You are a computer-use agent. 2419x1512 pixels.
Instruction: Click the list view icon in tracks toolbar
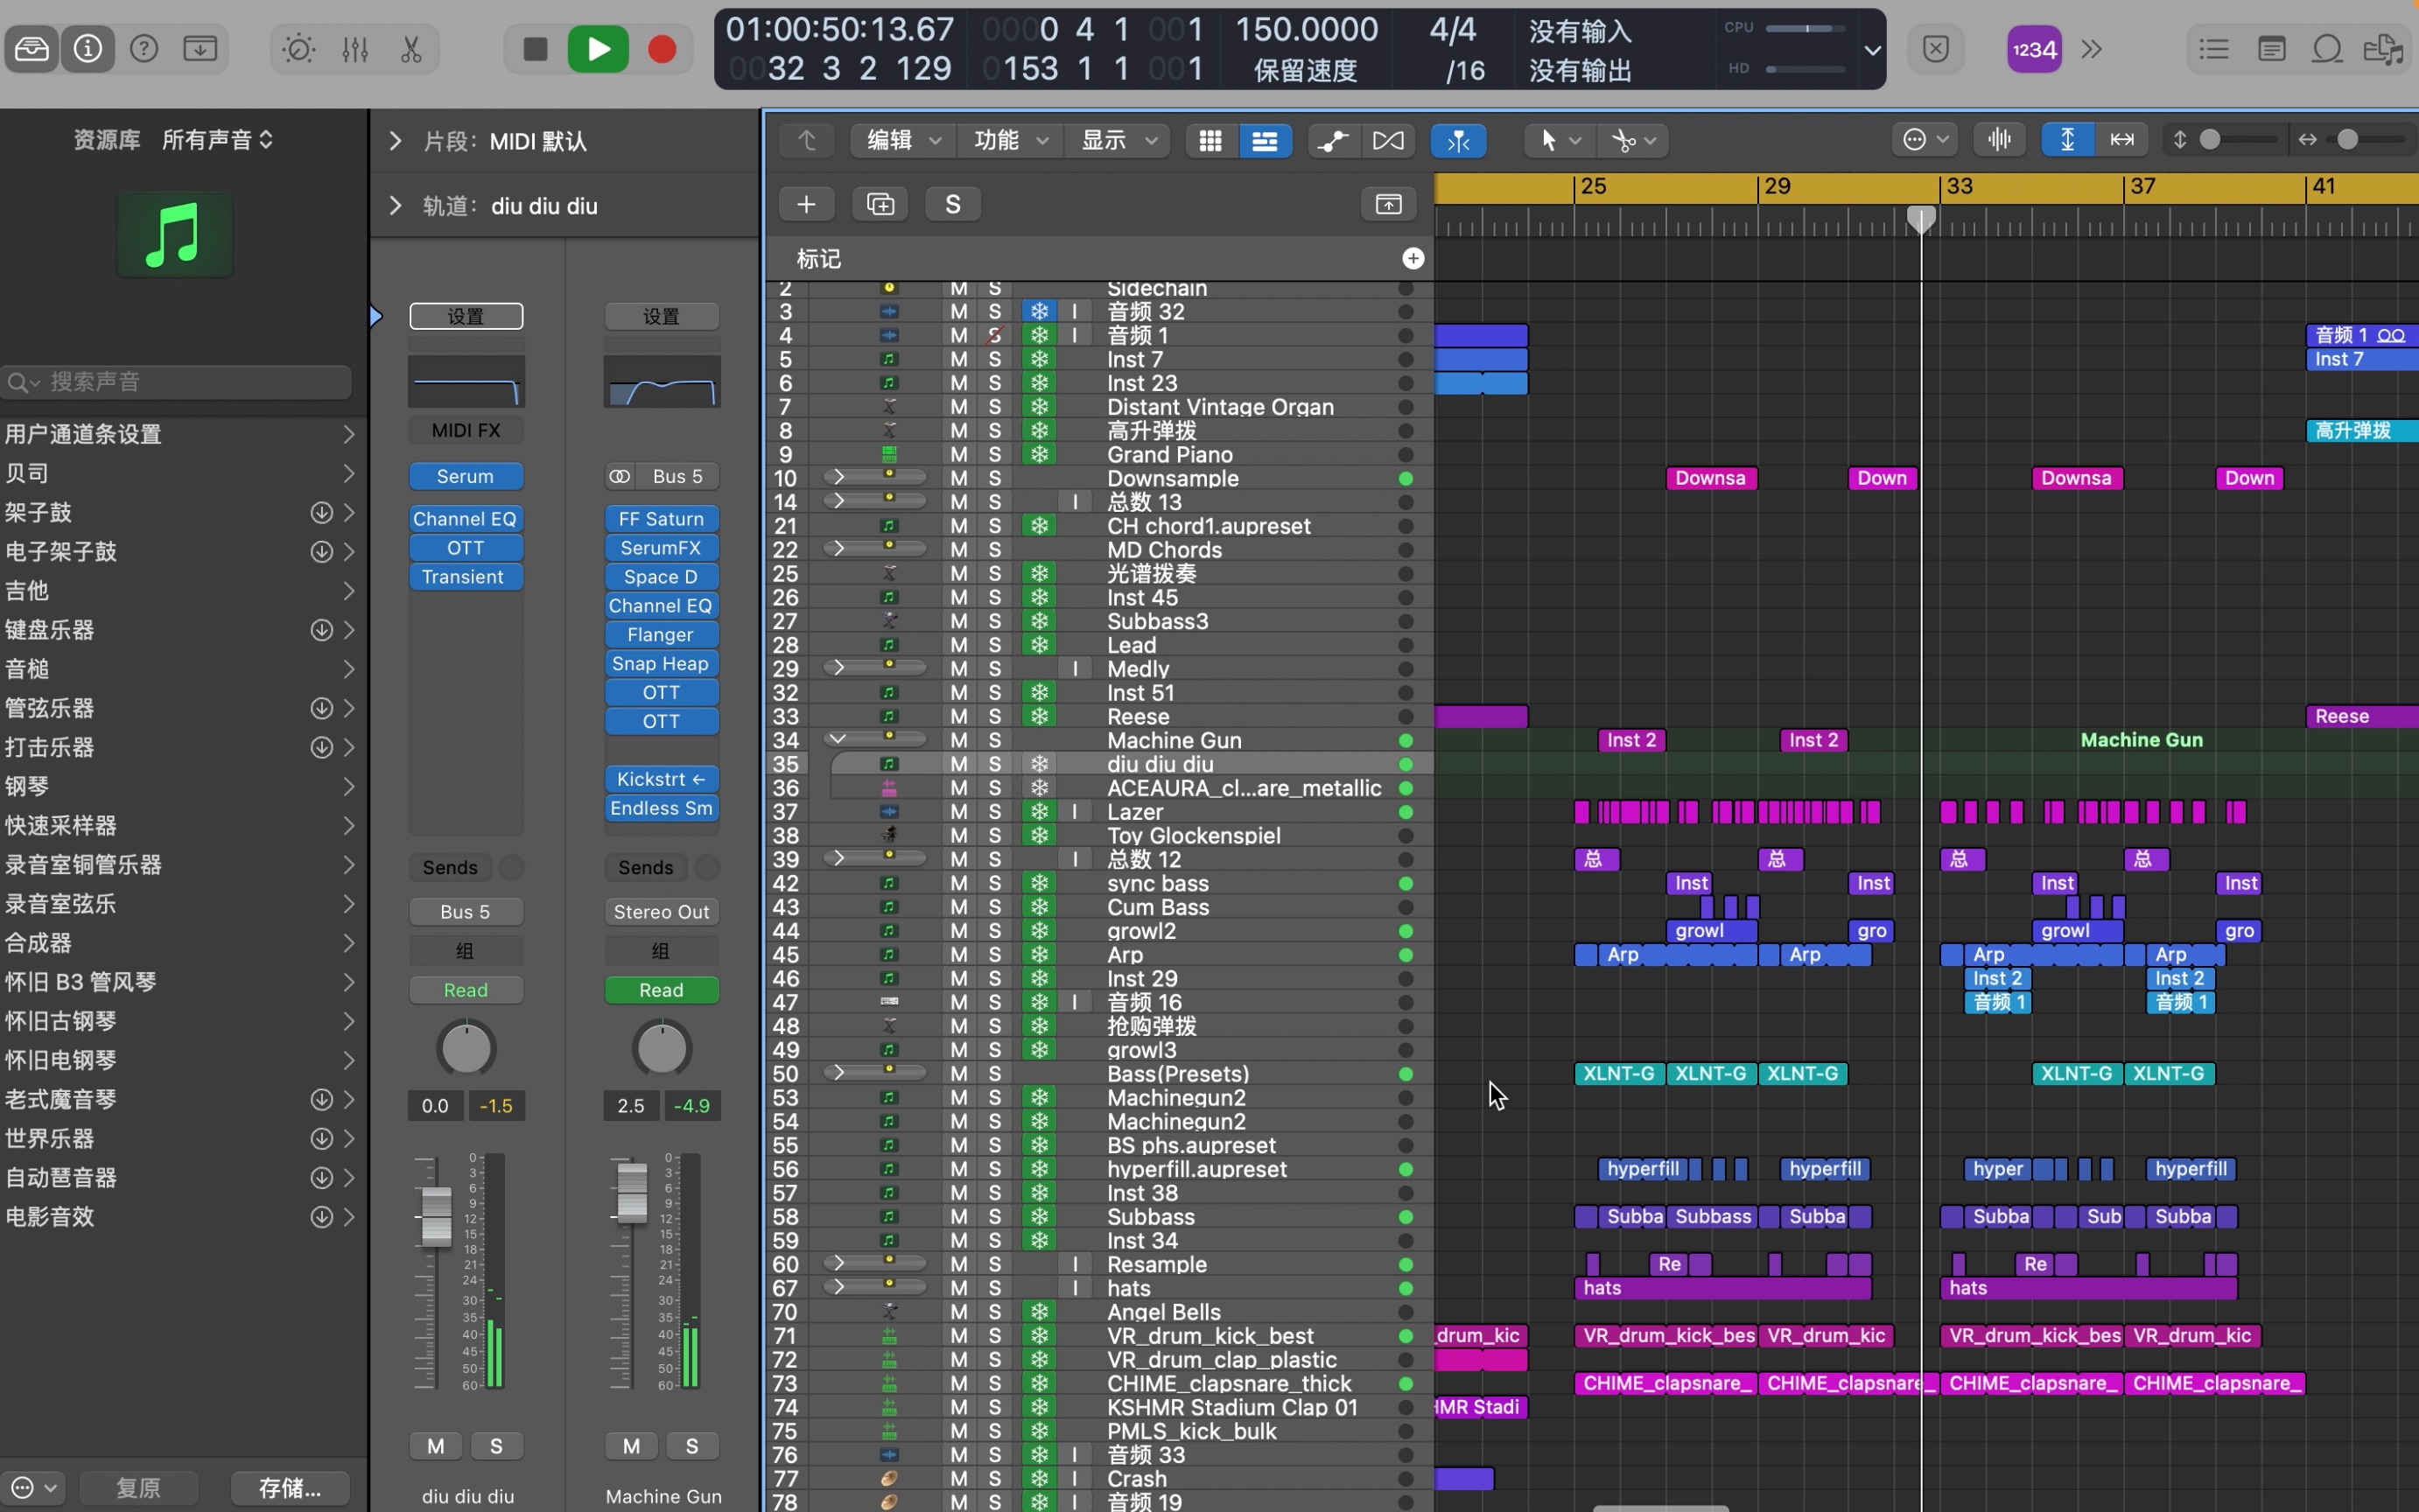(1265, 141)
